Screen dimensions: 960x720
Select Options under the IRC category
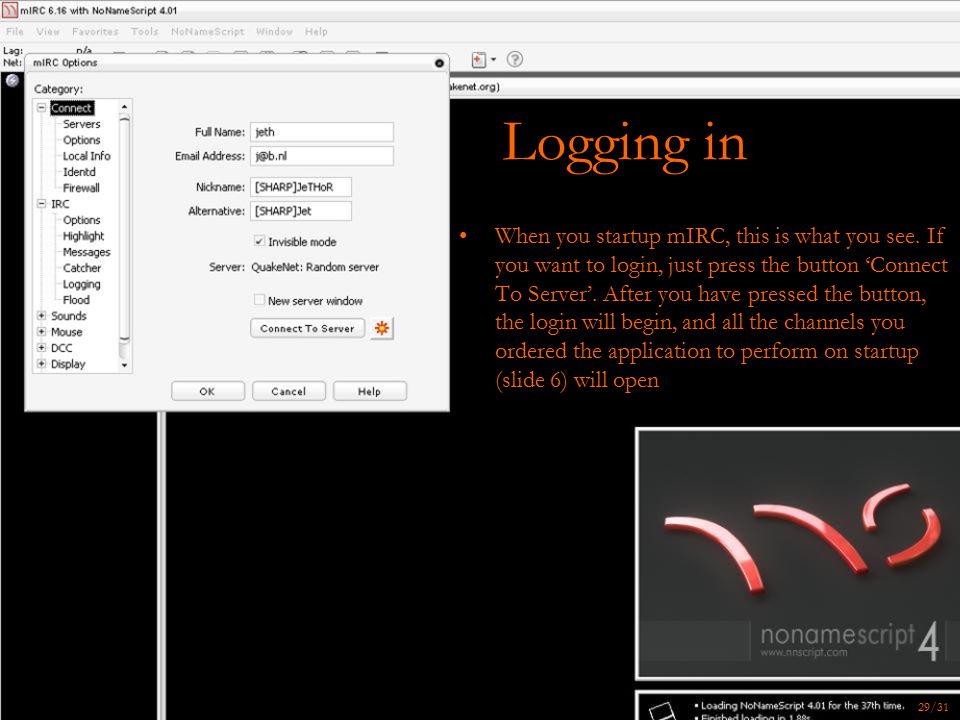[81, 220]
